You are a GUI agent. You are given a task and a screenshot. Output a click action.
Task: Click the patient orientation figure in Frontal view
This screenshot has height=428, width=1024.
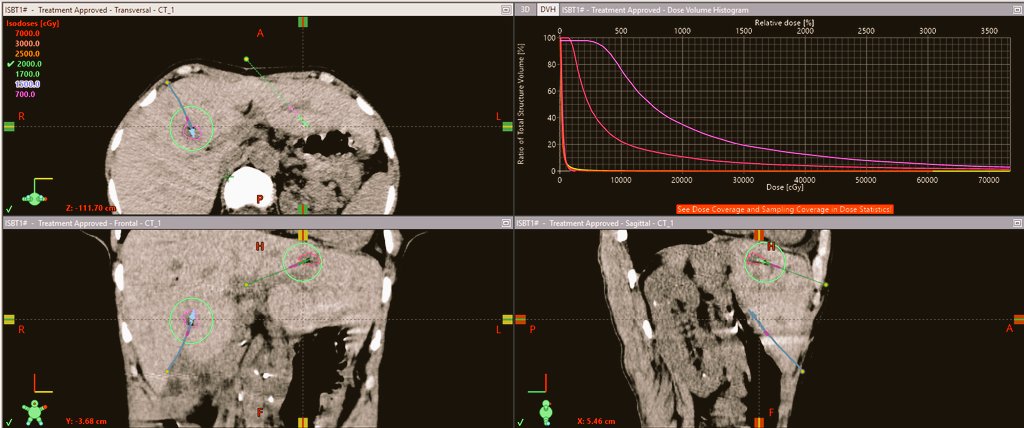pos(36,407)
